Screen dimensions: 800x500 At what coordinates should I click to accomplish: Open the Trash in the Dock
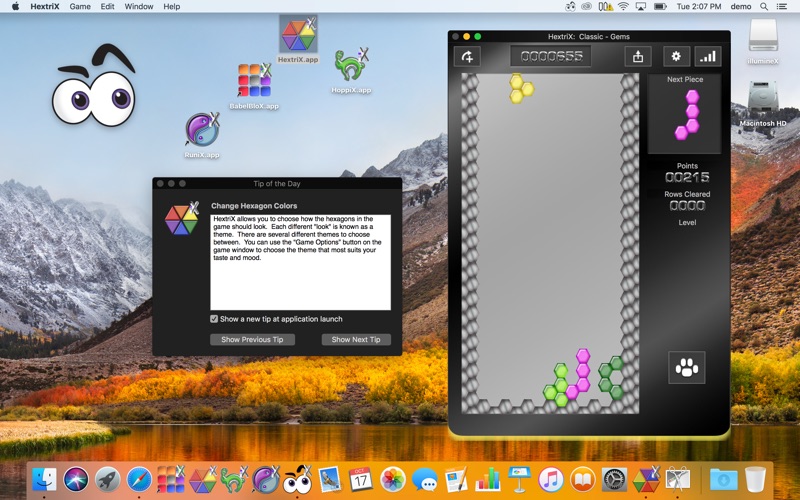[x=755, y=480]
